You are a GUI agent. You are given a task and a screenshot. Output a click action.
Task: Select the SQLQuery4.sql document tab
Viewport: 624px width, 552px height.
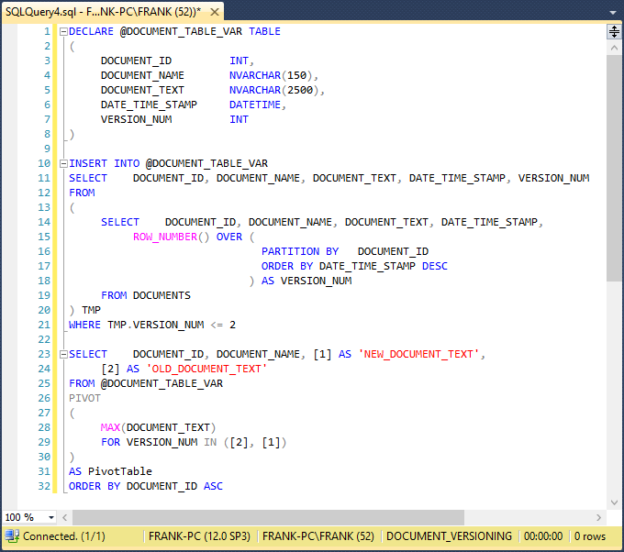[103, 12]
